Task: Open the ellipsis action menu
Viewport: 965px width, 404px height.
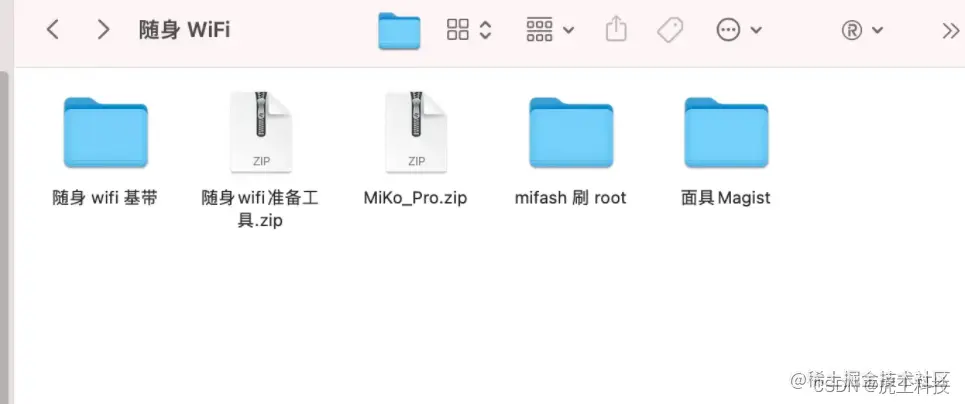Action: 739,30
